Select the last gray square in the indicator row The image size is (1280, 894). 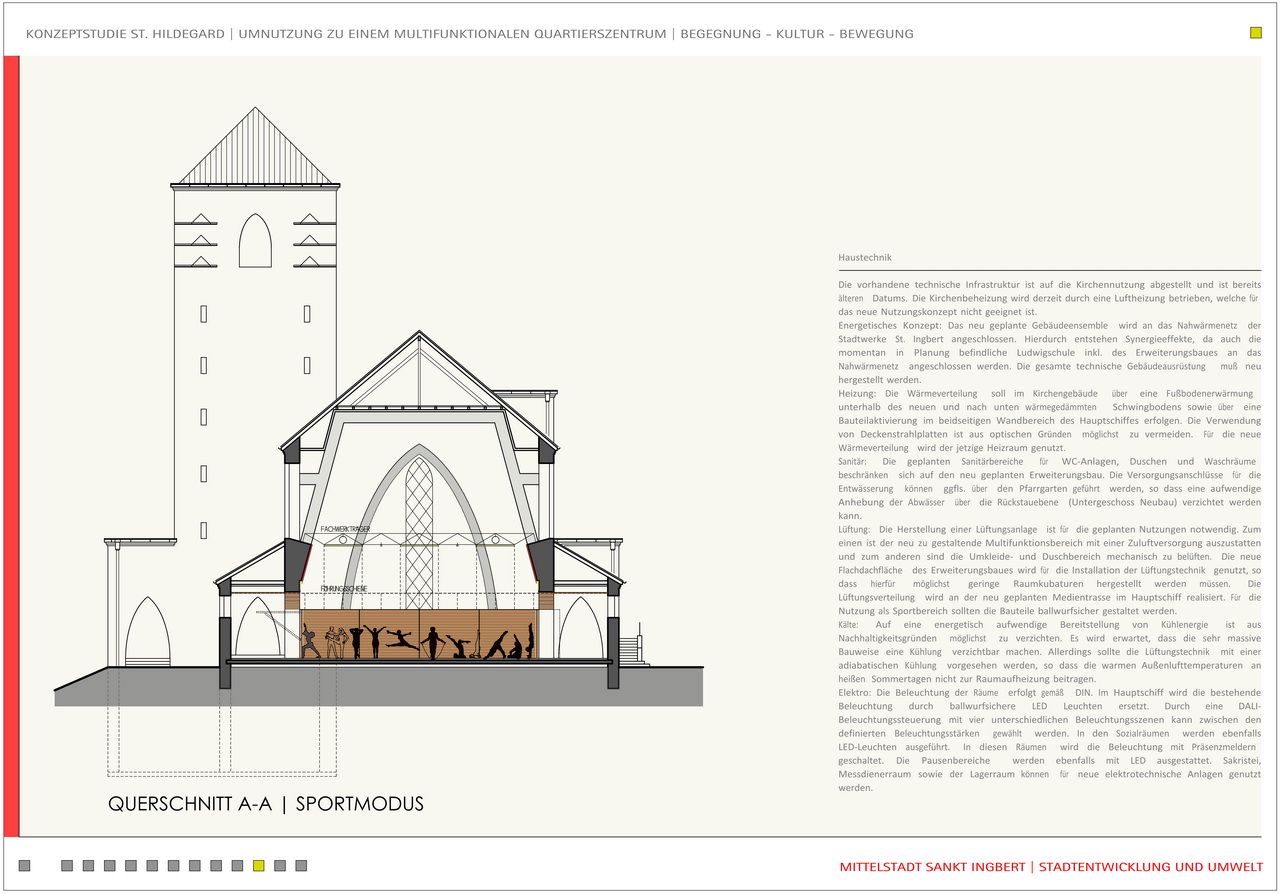point(301,866)
